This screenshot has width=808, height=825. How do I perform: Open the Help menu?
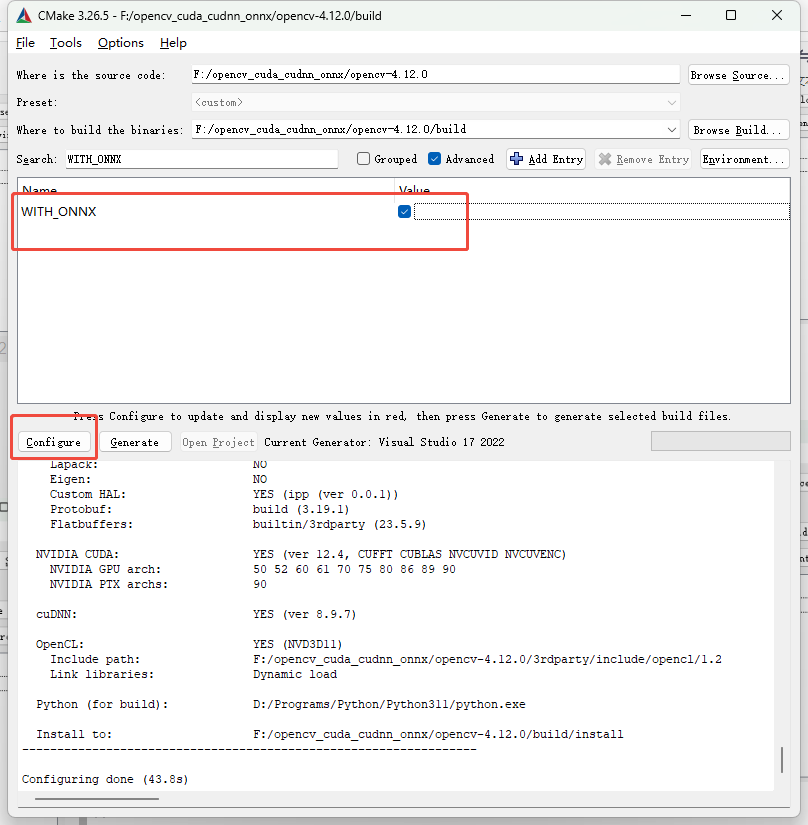coord(173,43)
